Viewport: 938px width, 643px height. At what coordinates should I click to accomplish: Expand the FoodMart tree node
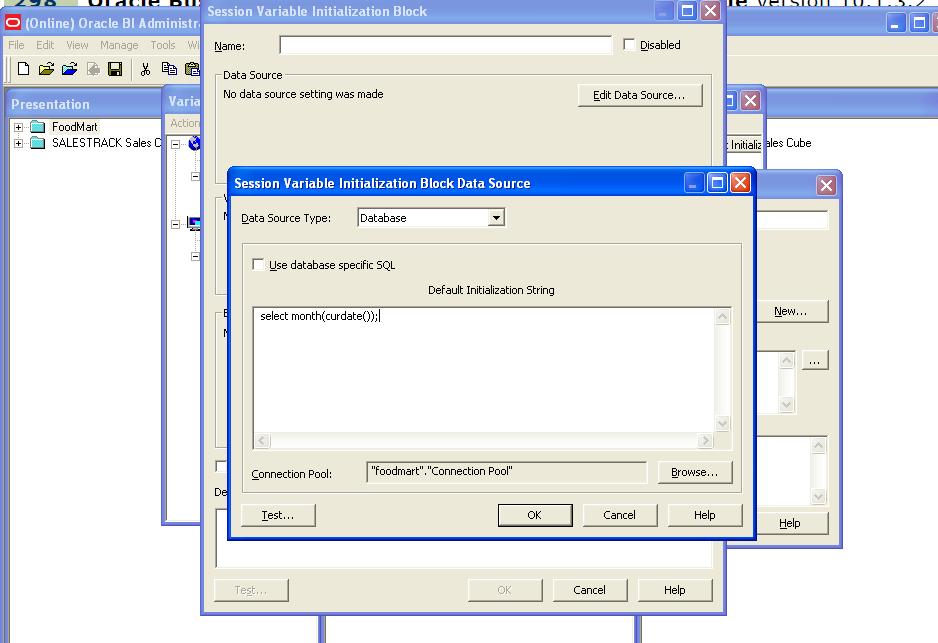tap(19, 127)
